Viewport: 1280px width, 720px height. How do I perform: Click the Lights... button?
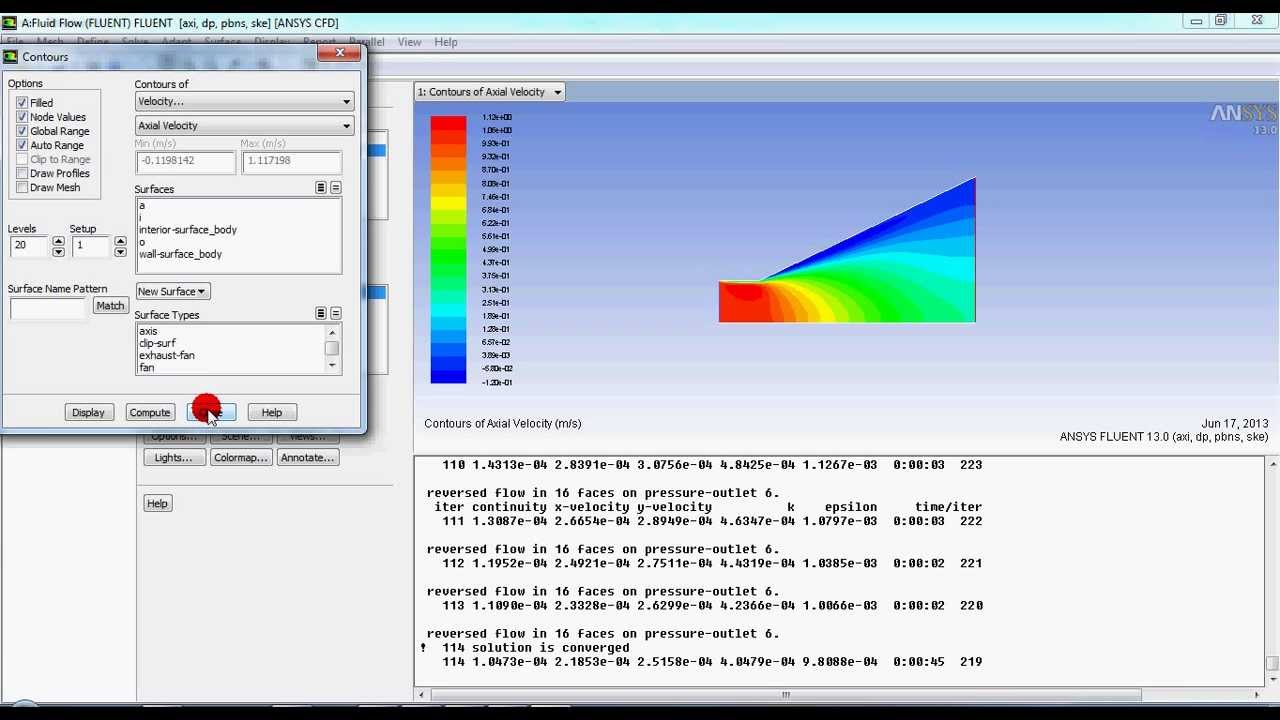[174, 457]
